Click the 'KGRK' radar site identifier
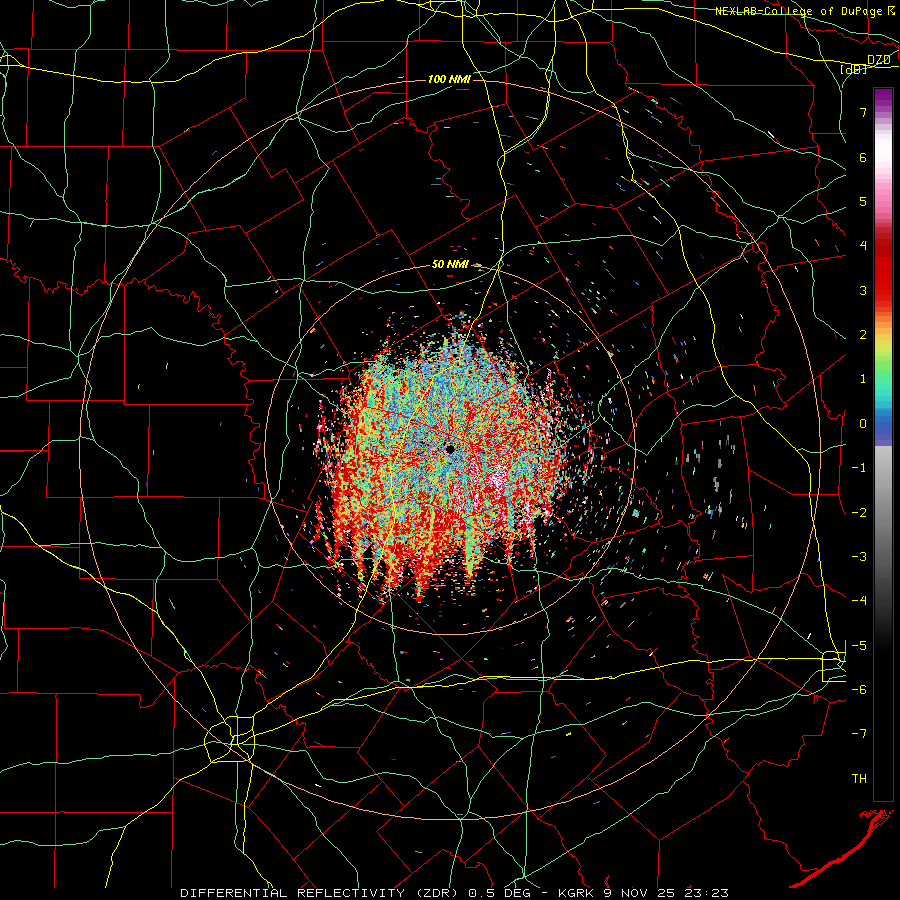The width and height of the screenshot is (900, 900). 578,893
